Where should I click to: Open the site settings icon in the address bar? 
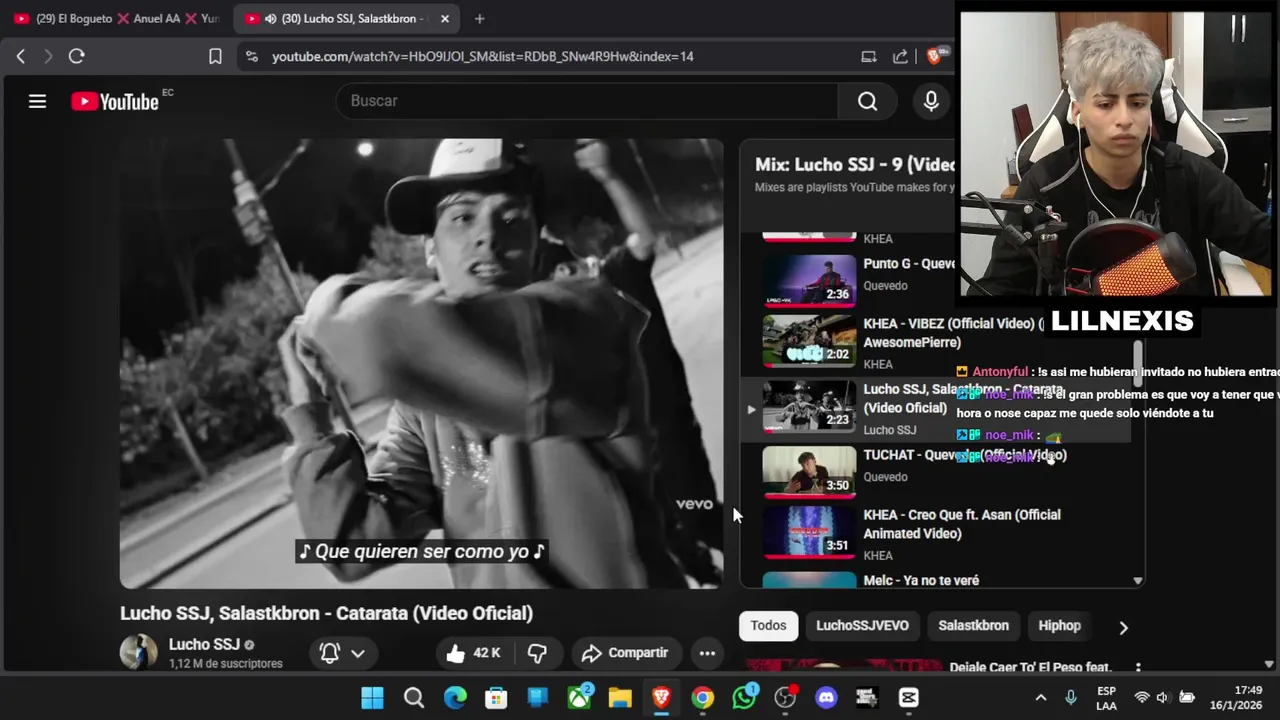(x=251, y=56)
